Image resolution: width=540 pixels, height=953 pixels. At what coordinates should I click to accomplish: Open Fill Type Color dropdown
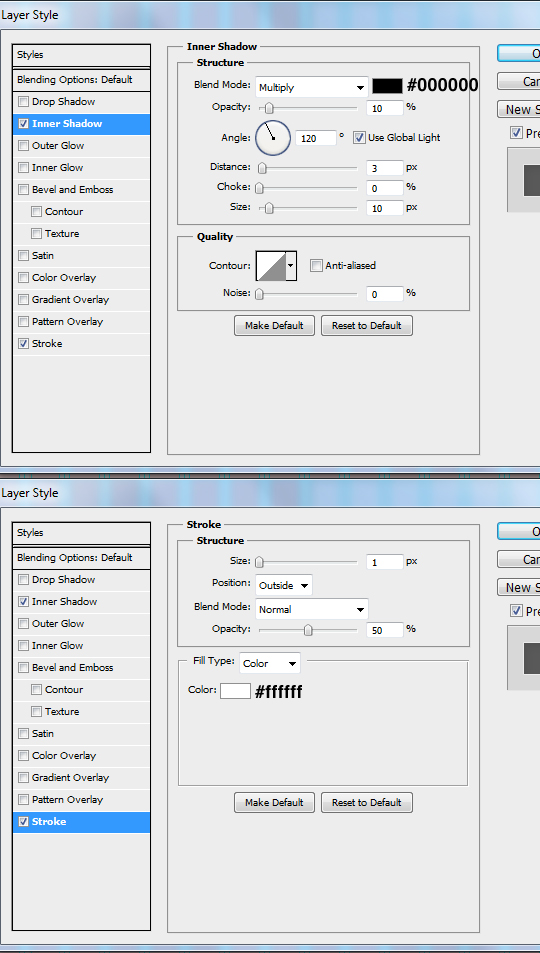tap(270, 663)
